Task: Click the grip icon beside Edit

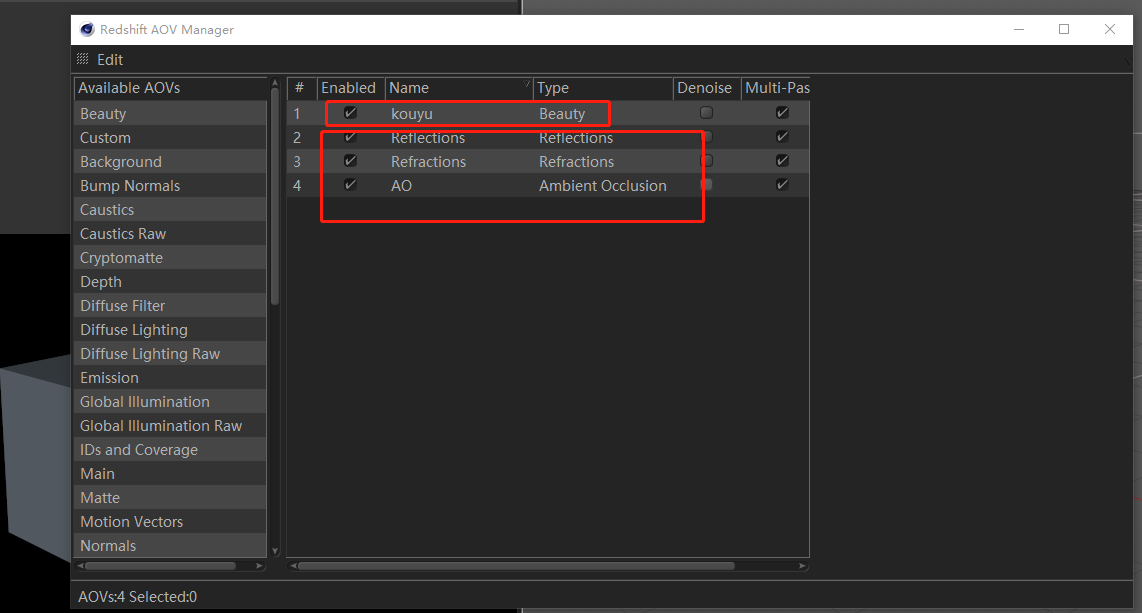Action: (82, 59)
